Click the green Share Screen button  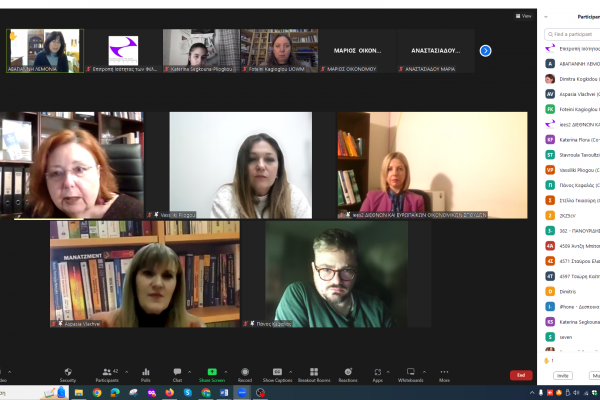tap(212, 375)
